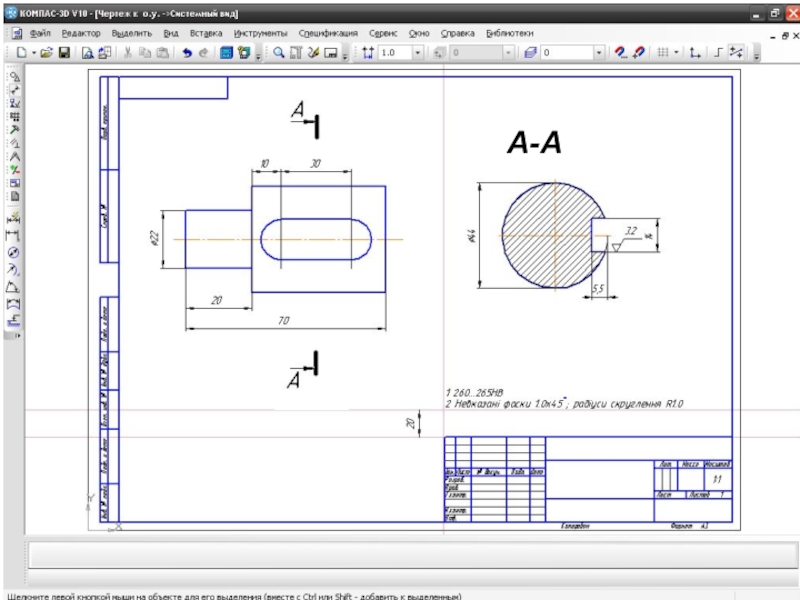Screen dimensions: 800x600
Task: Click the New document icon
Action: (x=19, y=52)
